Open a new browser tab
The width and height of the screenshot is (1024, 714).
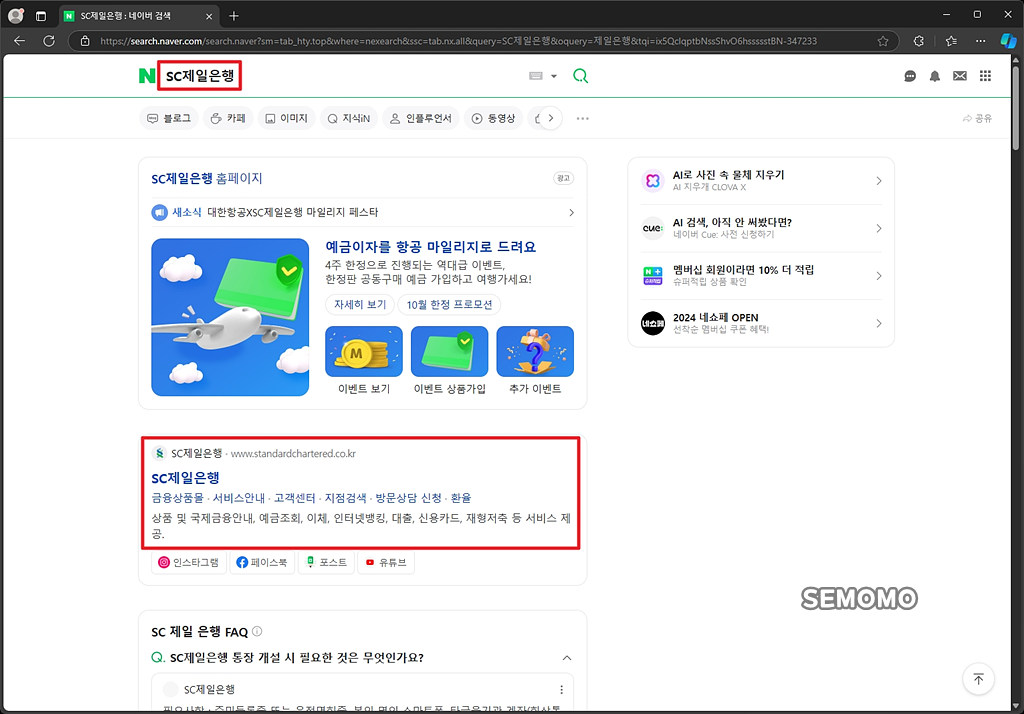click(x=234, y=16)
